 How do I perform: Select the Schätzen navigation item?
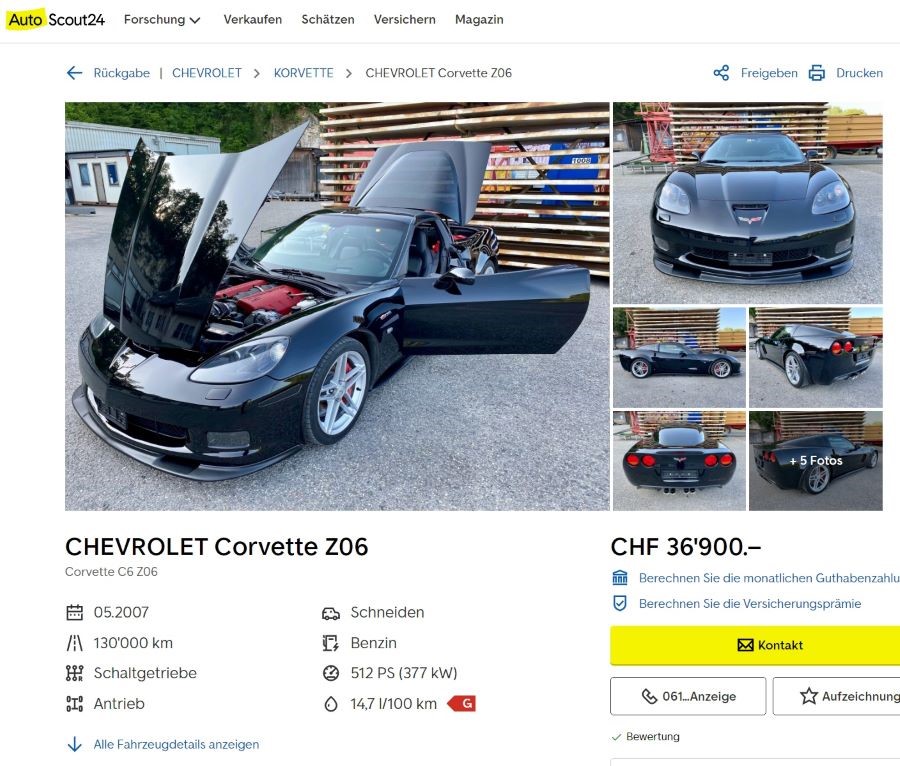[x=328, y=20]
